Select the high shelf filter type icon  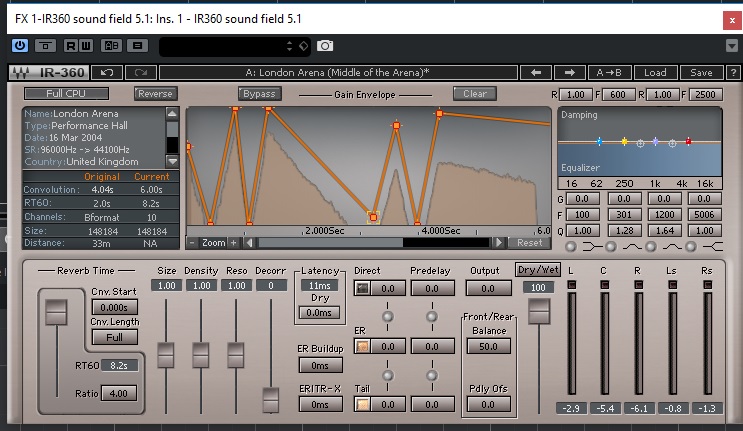point(713,247)
